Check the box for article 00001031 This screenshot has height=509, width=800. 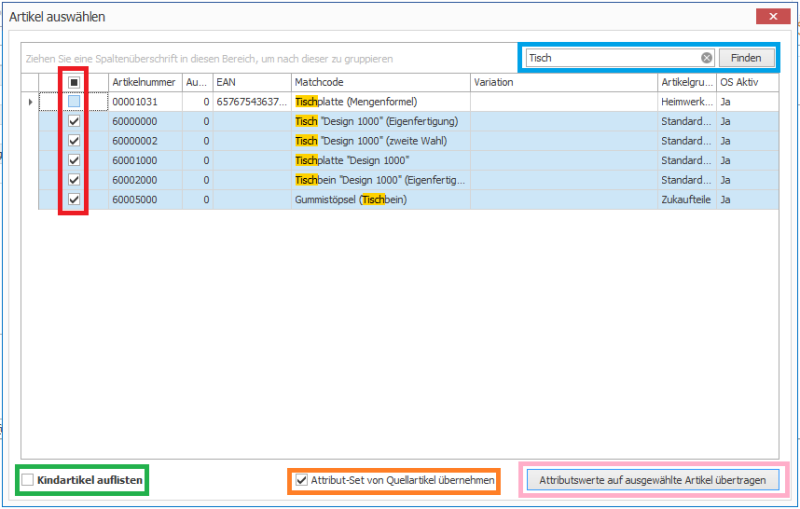74,102
